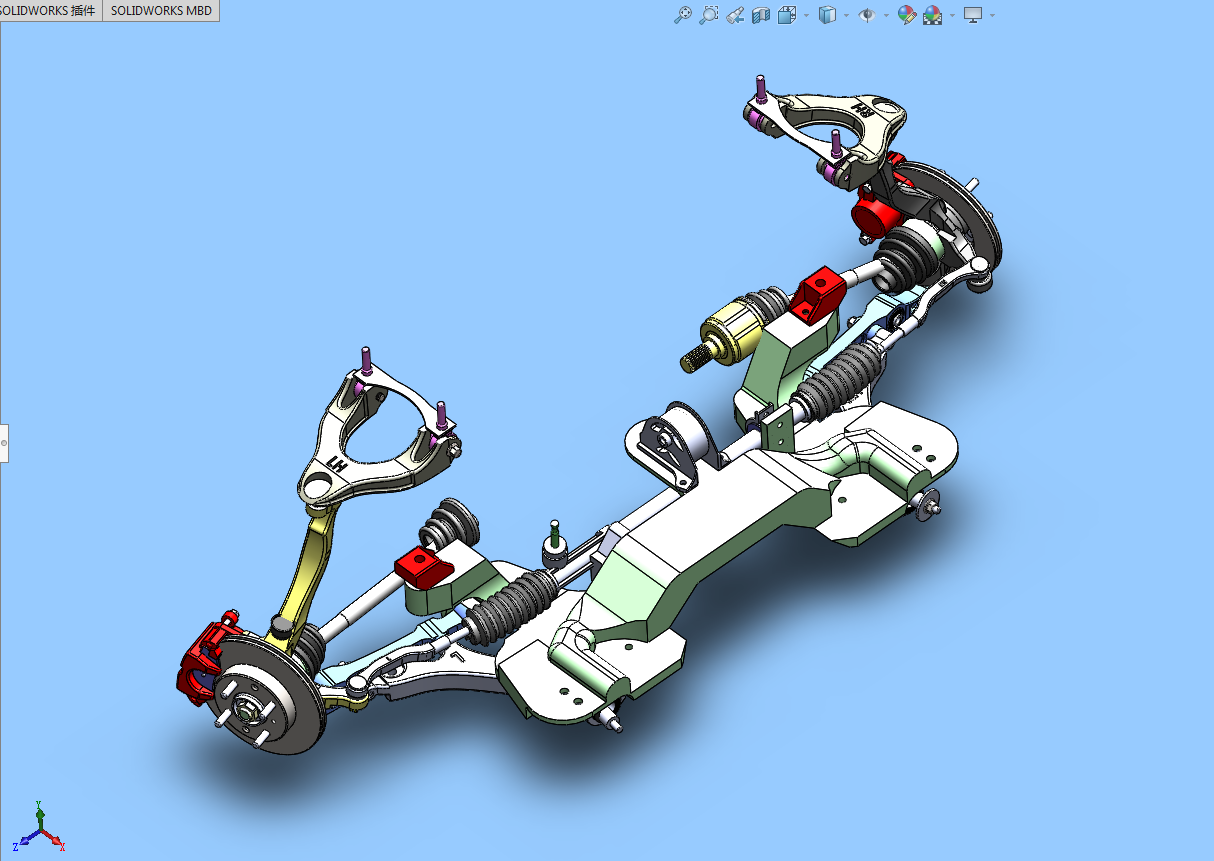Click the Apply Scene icon

point(932,15)
